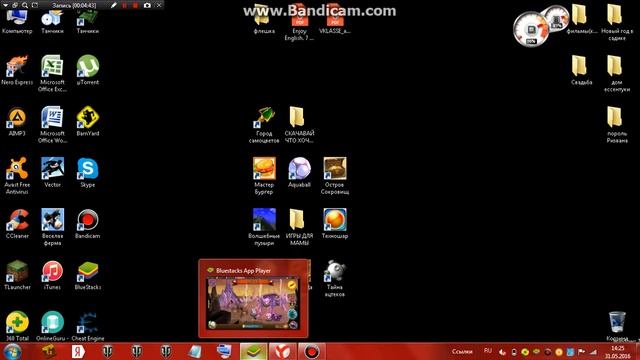Select the Мастер Бургер game shortcut

click(264, 176)
